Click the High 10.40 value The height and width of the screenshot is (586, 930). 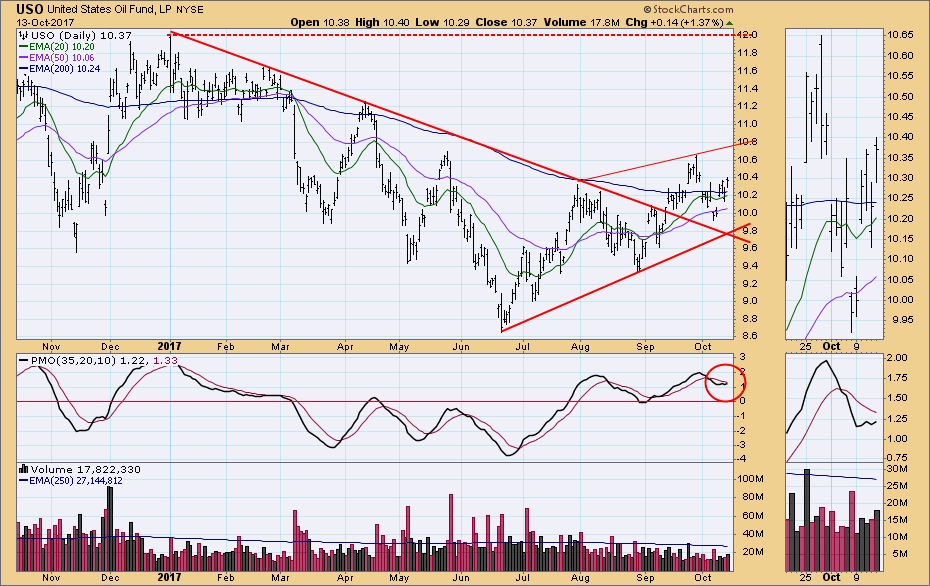[x=383, y=23]
